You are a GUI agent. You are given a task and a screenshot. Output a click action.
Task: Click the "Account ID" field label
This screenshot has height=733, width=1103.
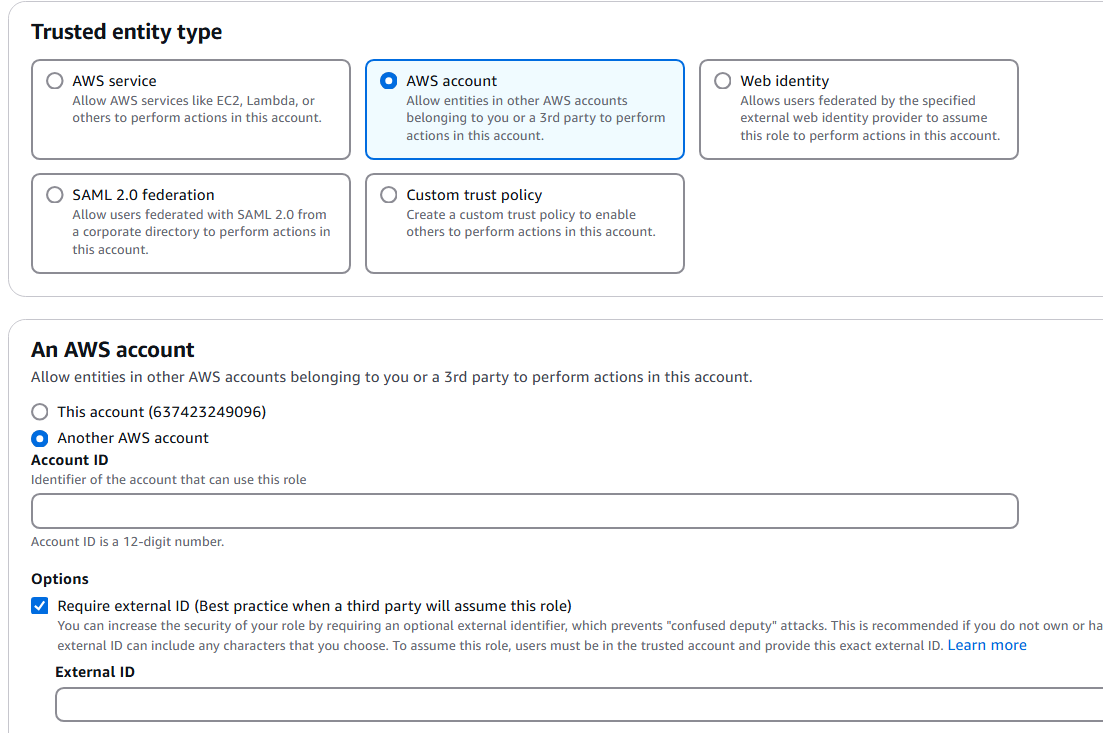click(x=70, y=460)
